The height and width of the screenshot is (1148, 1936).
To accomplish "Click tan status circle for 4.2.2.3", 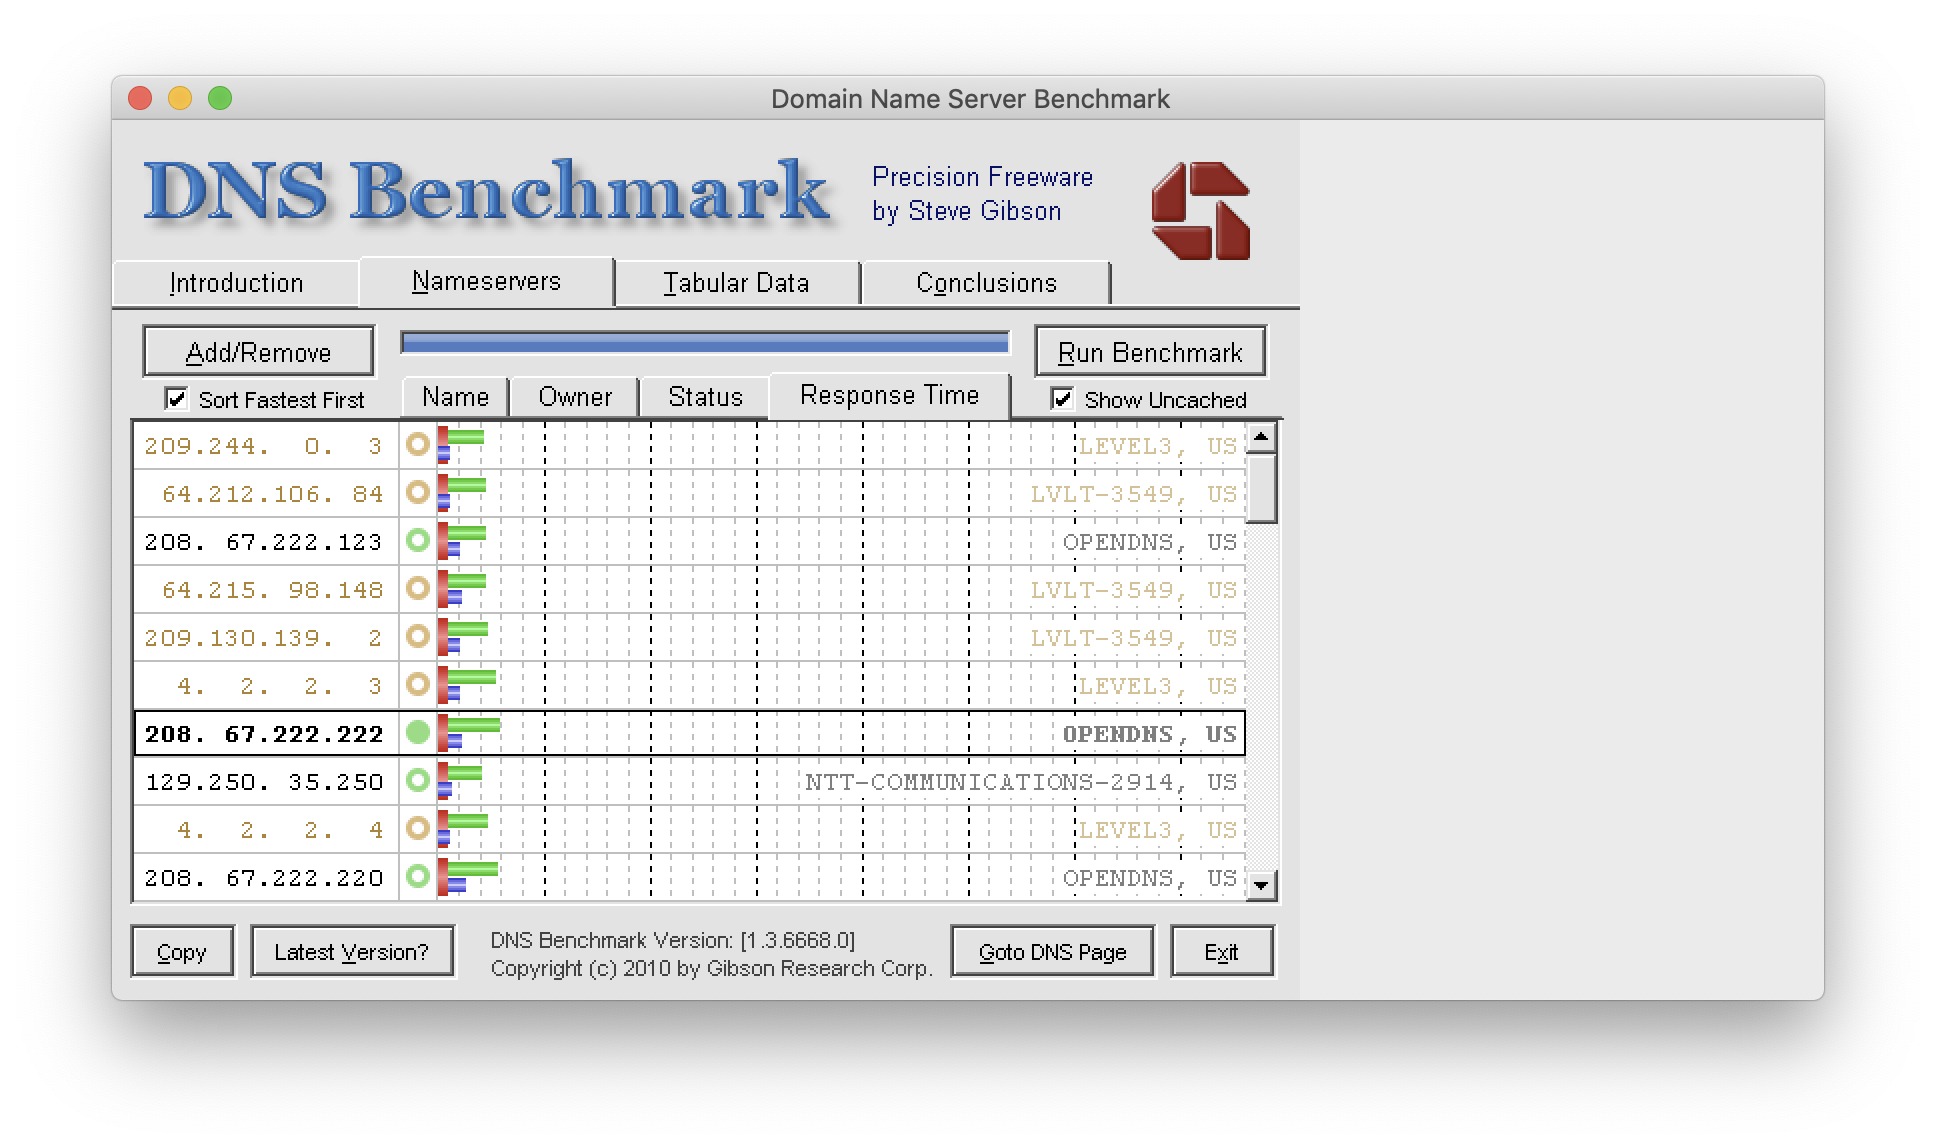I will click(418, 685).
